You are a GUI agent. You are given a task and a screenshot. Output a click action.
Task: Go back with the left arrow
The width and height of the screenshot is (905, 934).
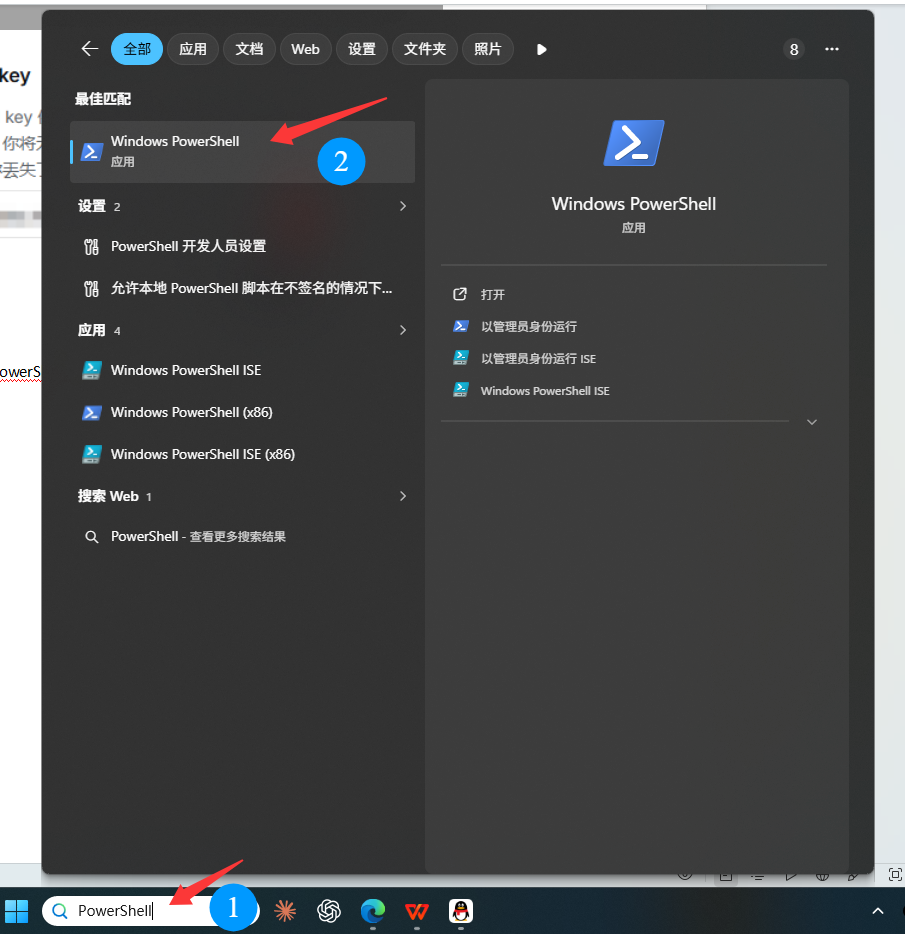[90, 49]
